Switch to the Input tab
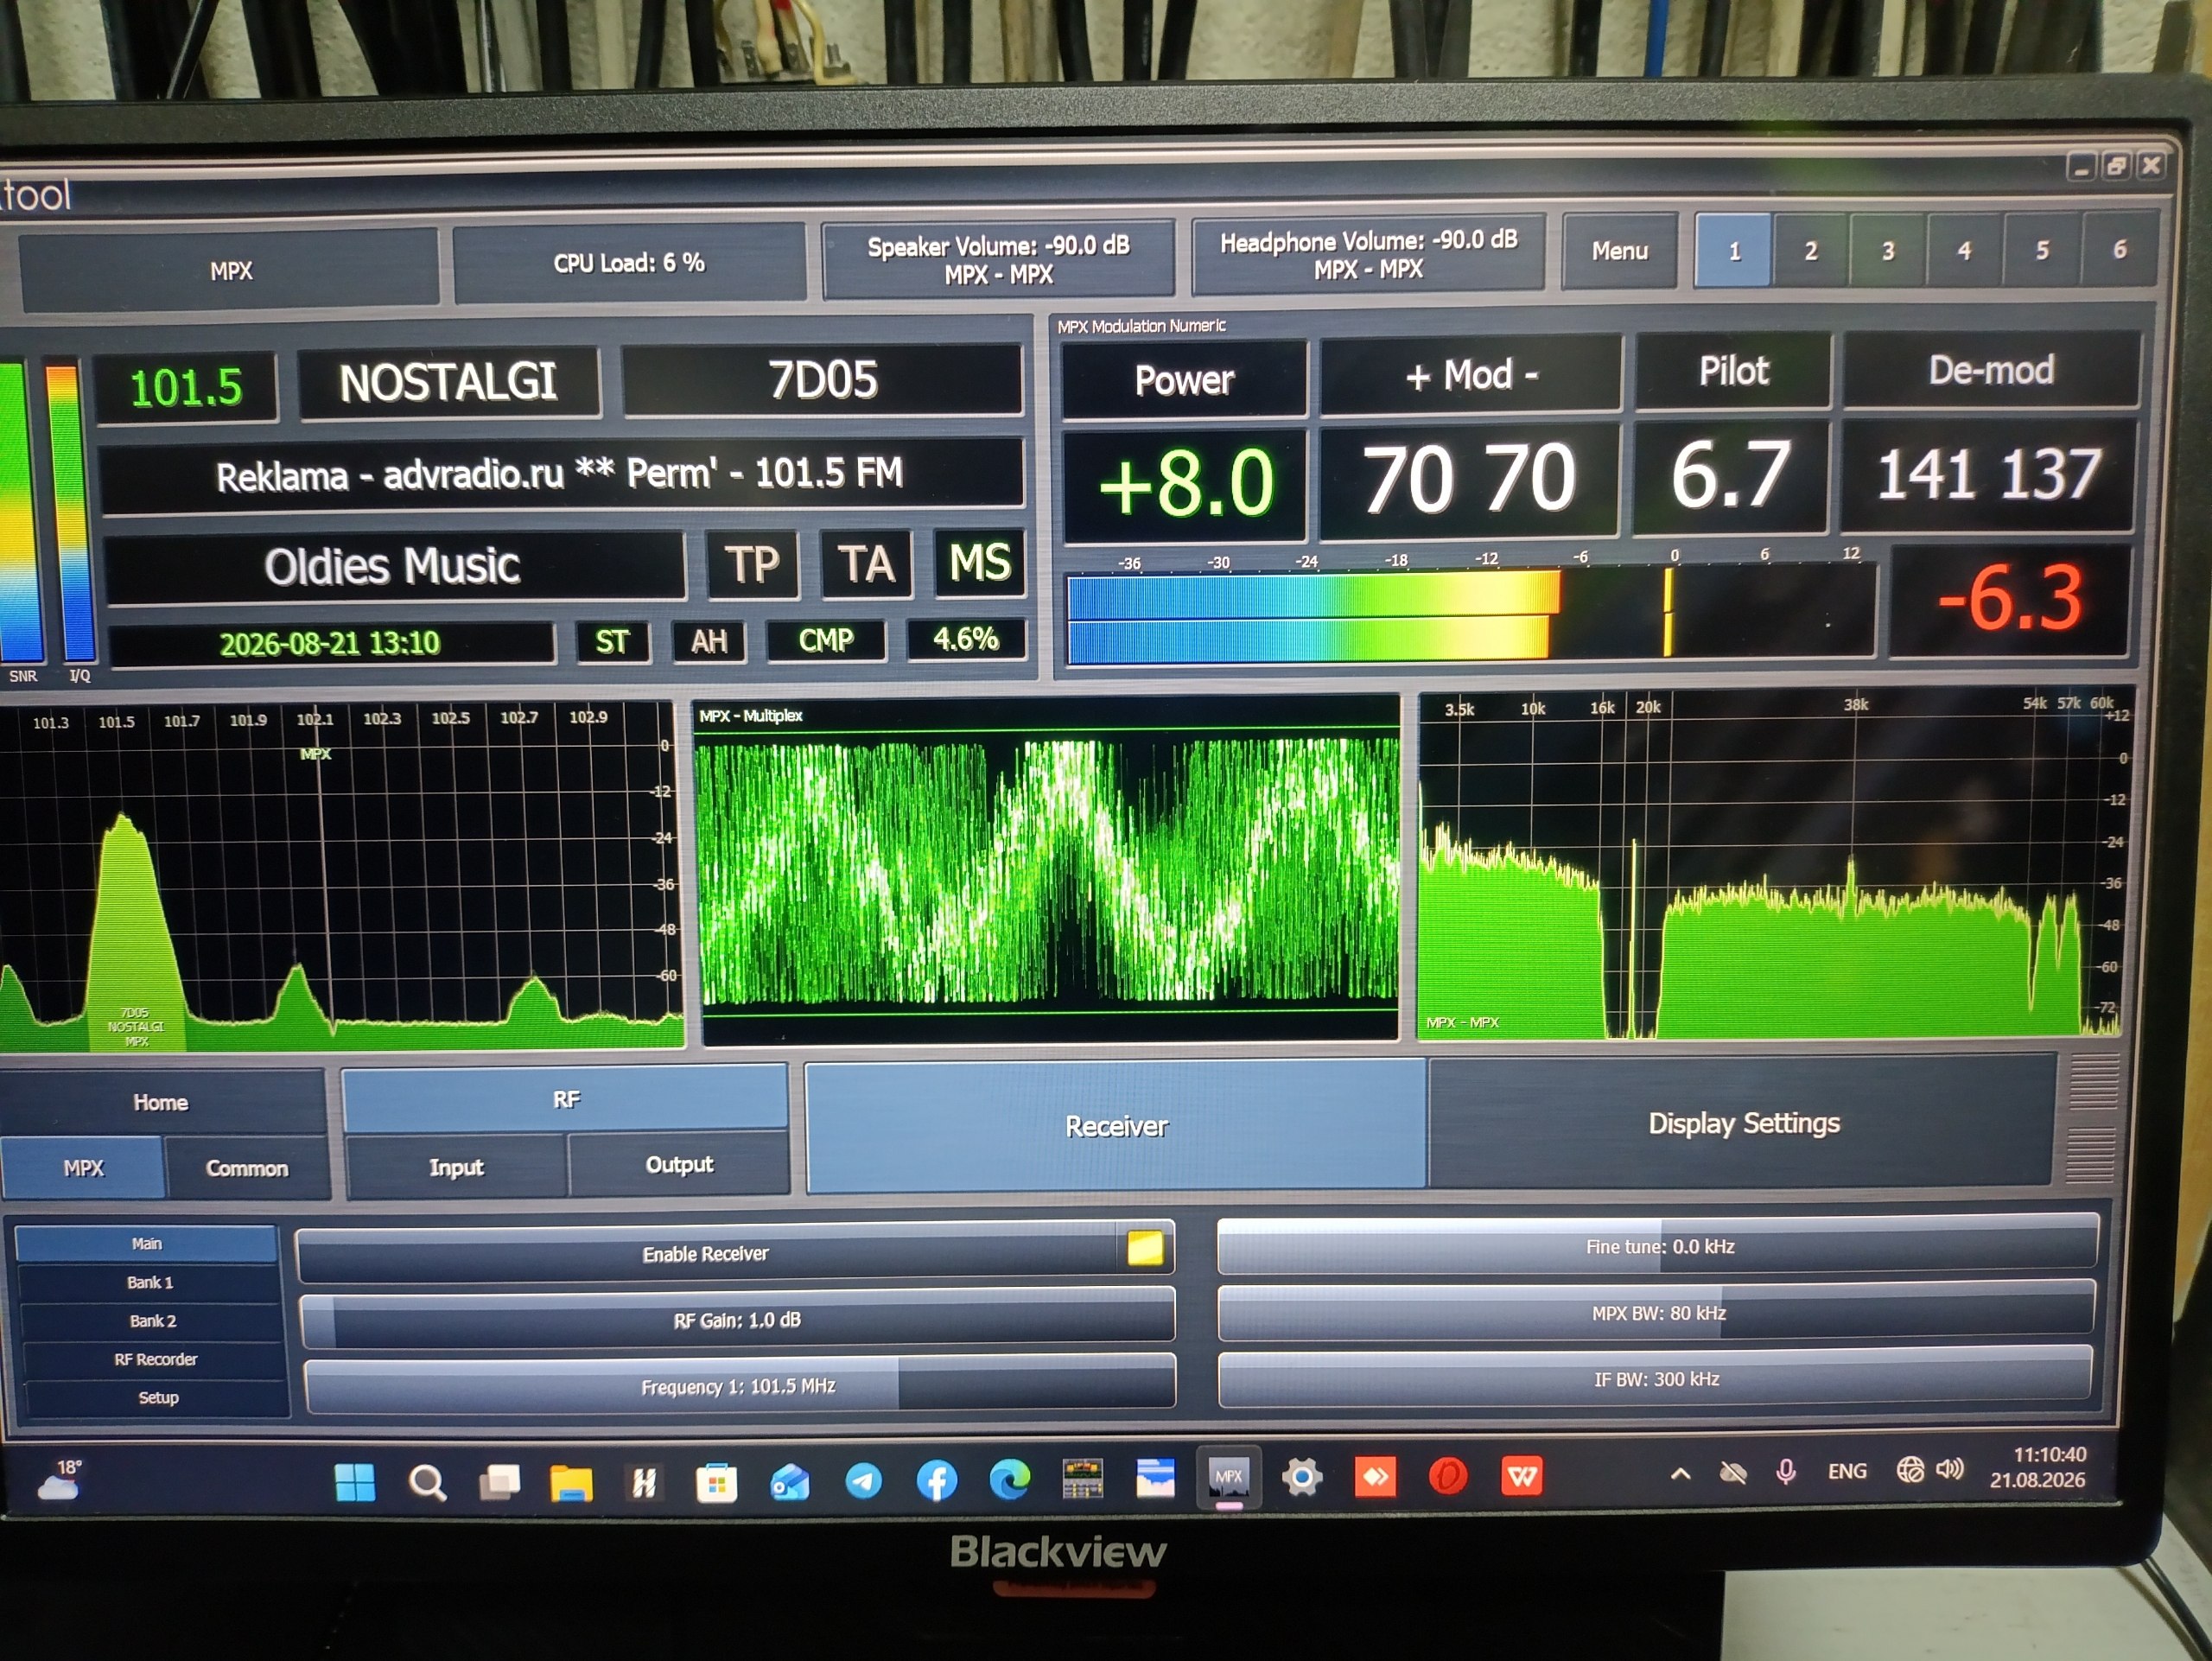 click(456, 1166)
